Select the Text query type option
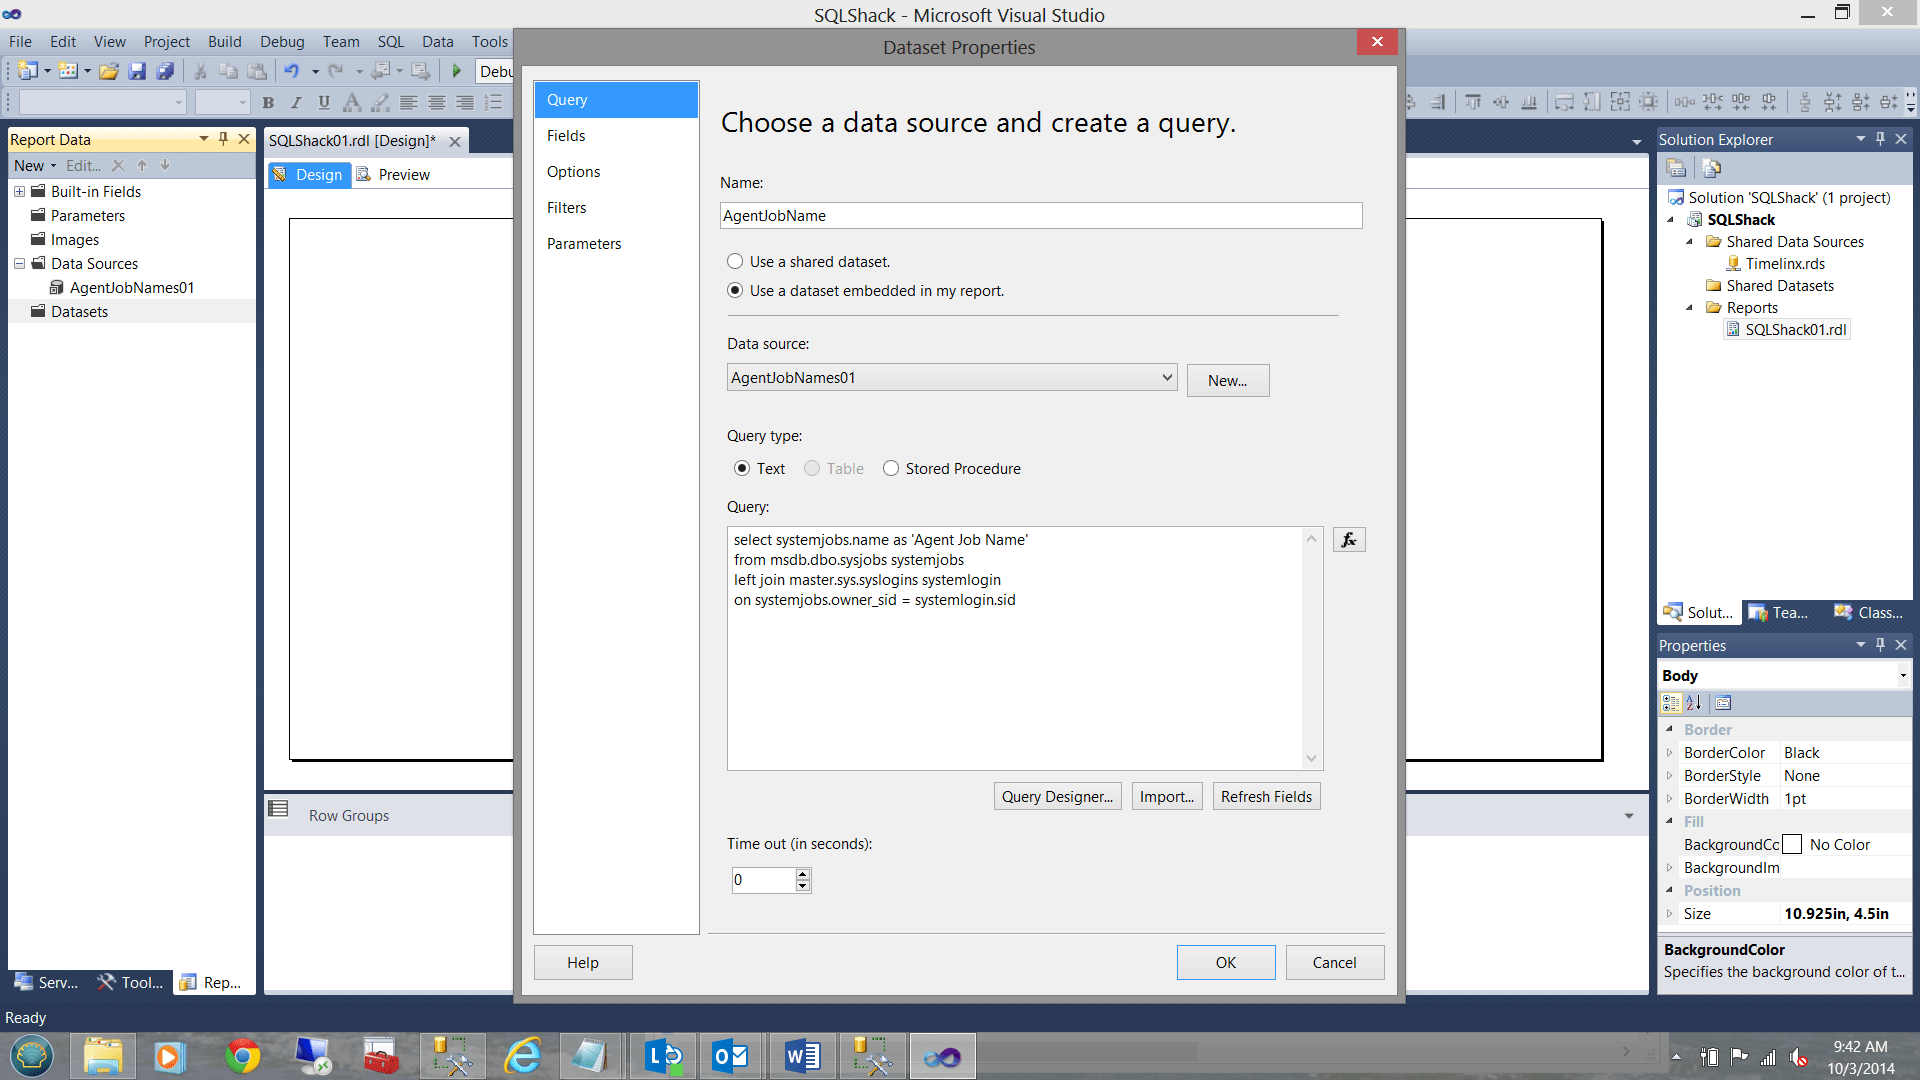 click(742, 468)
